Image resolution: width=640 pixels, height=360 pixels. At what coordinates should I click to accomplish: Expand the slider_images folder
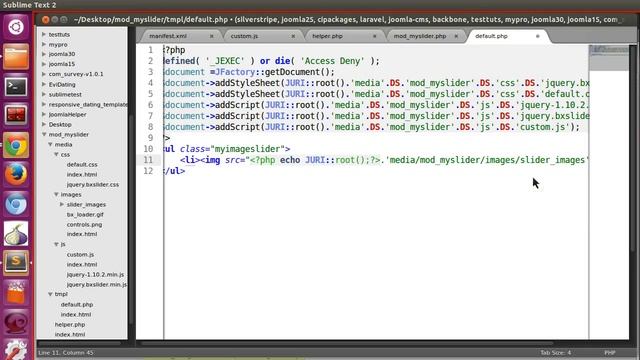62,204
